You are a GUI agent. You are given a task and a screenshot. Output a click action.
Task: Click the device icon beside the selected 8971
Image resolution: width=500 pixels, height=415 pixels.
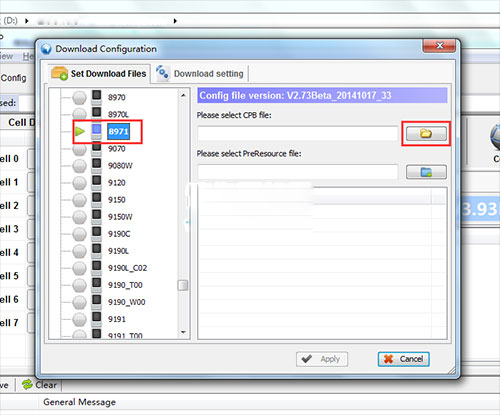(x=97, y=131)
